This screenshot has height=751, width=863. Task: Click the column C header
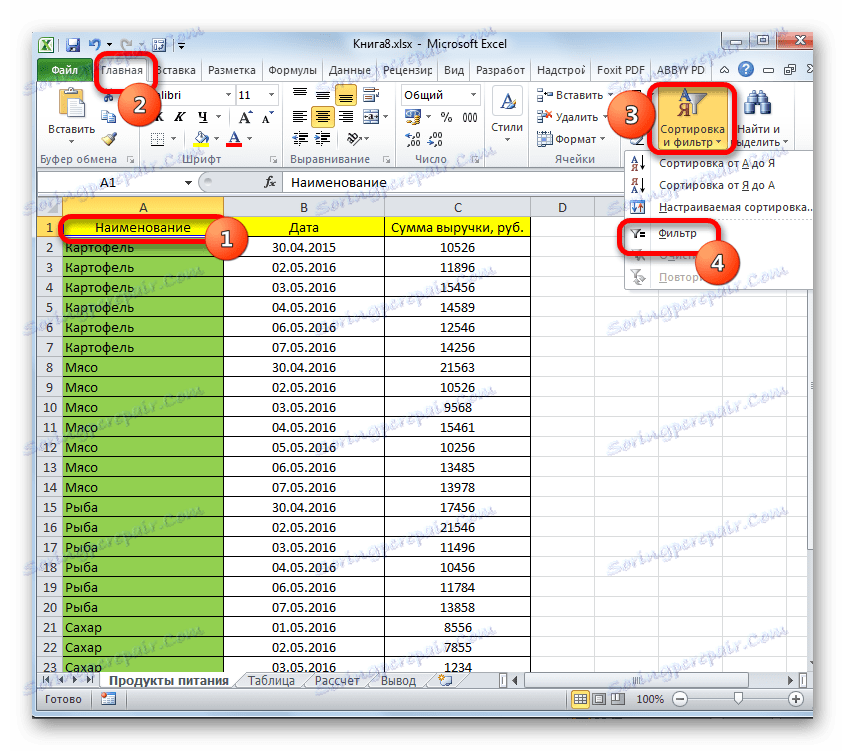457,207
